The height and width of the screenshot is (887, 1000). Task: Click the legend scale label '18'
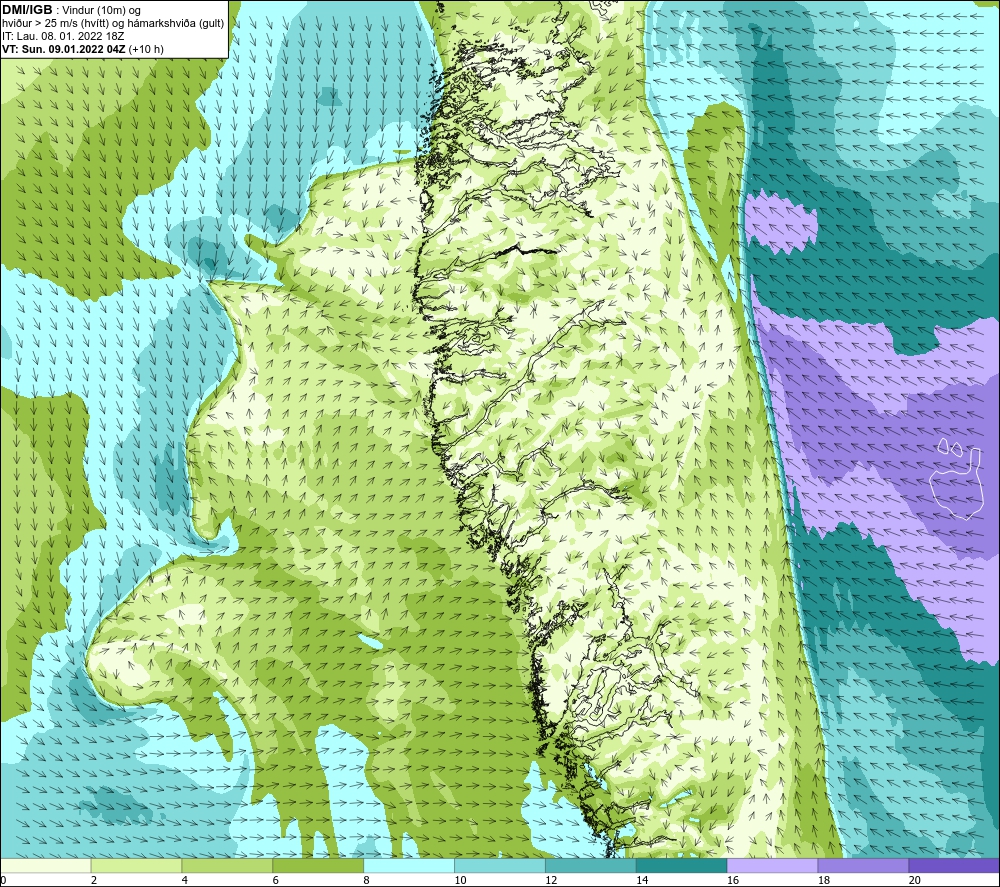pyautogui.click(x=823, y=880)
